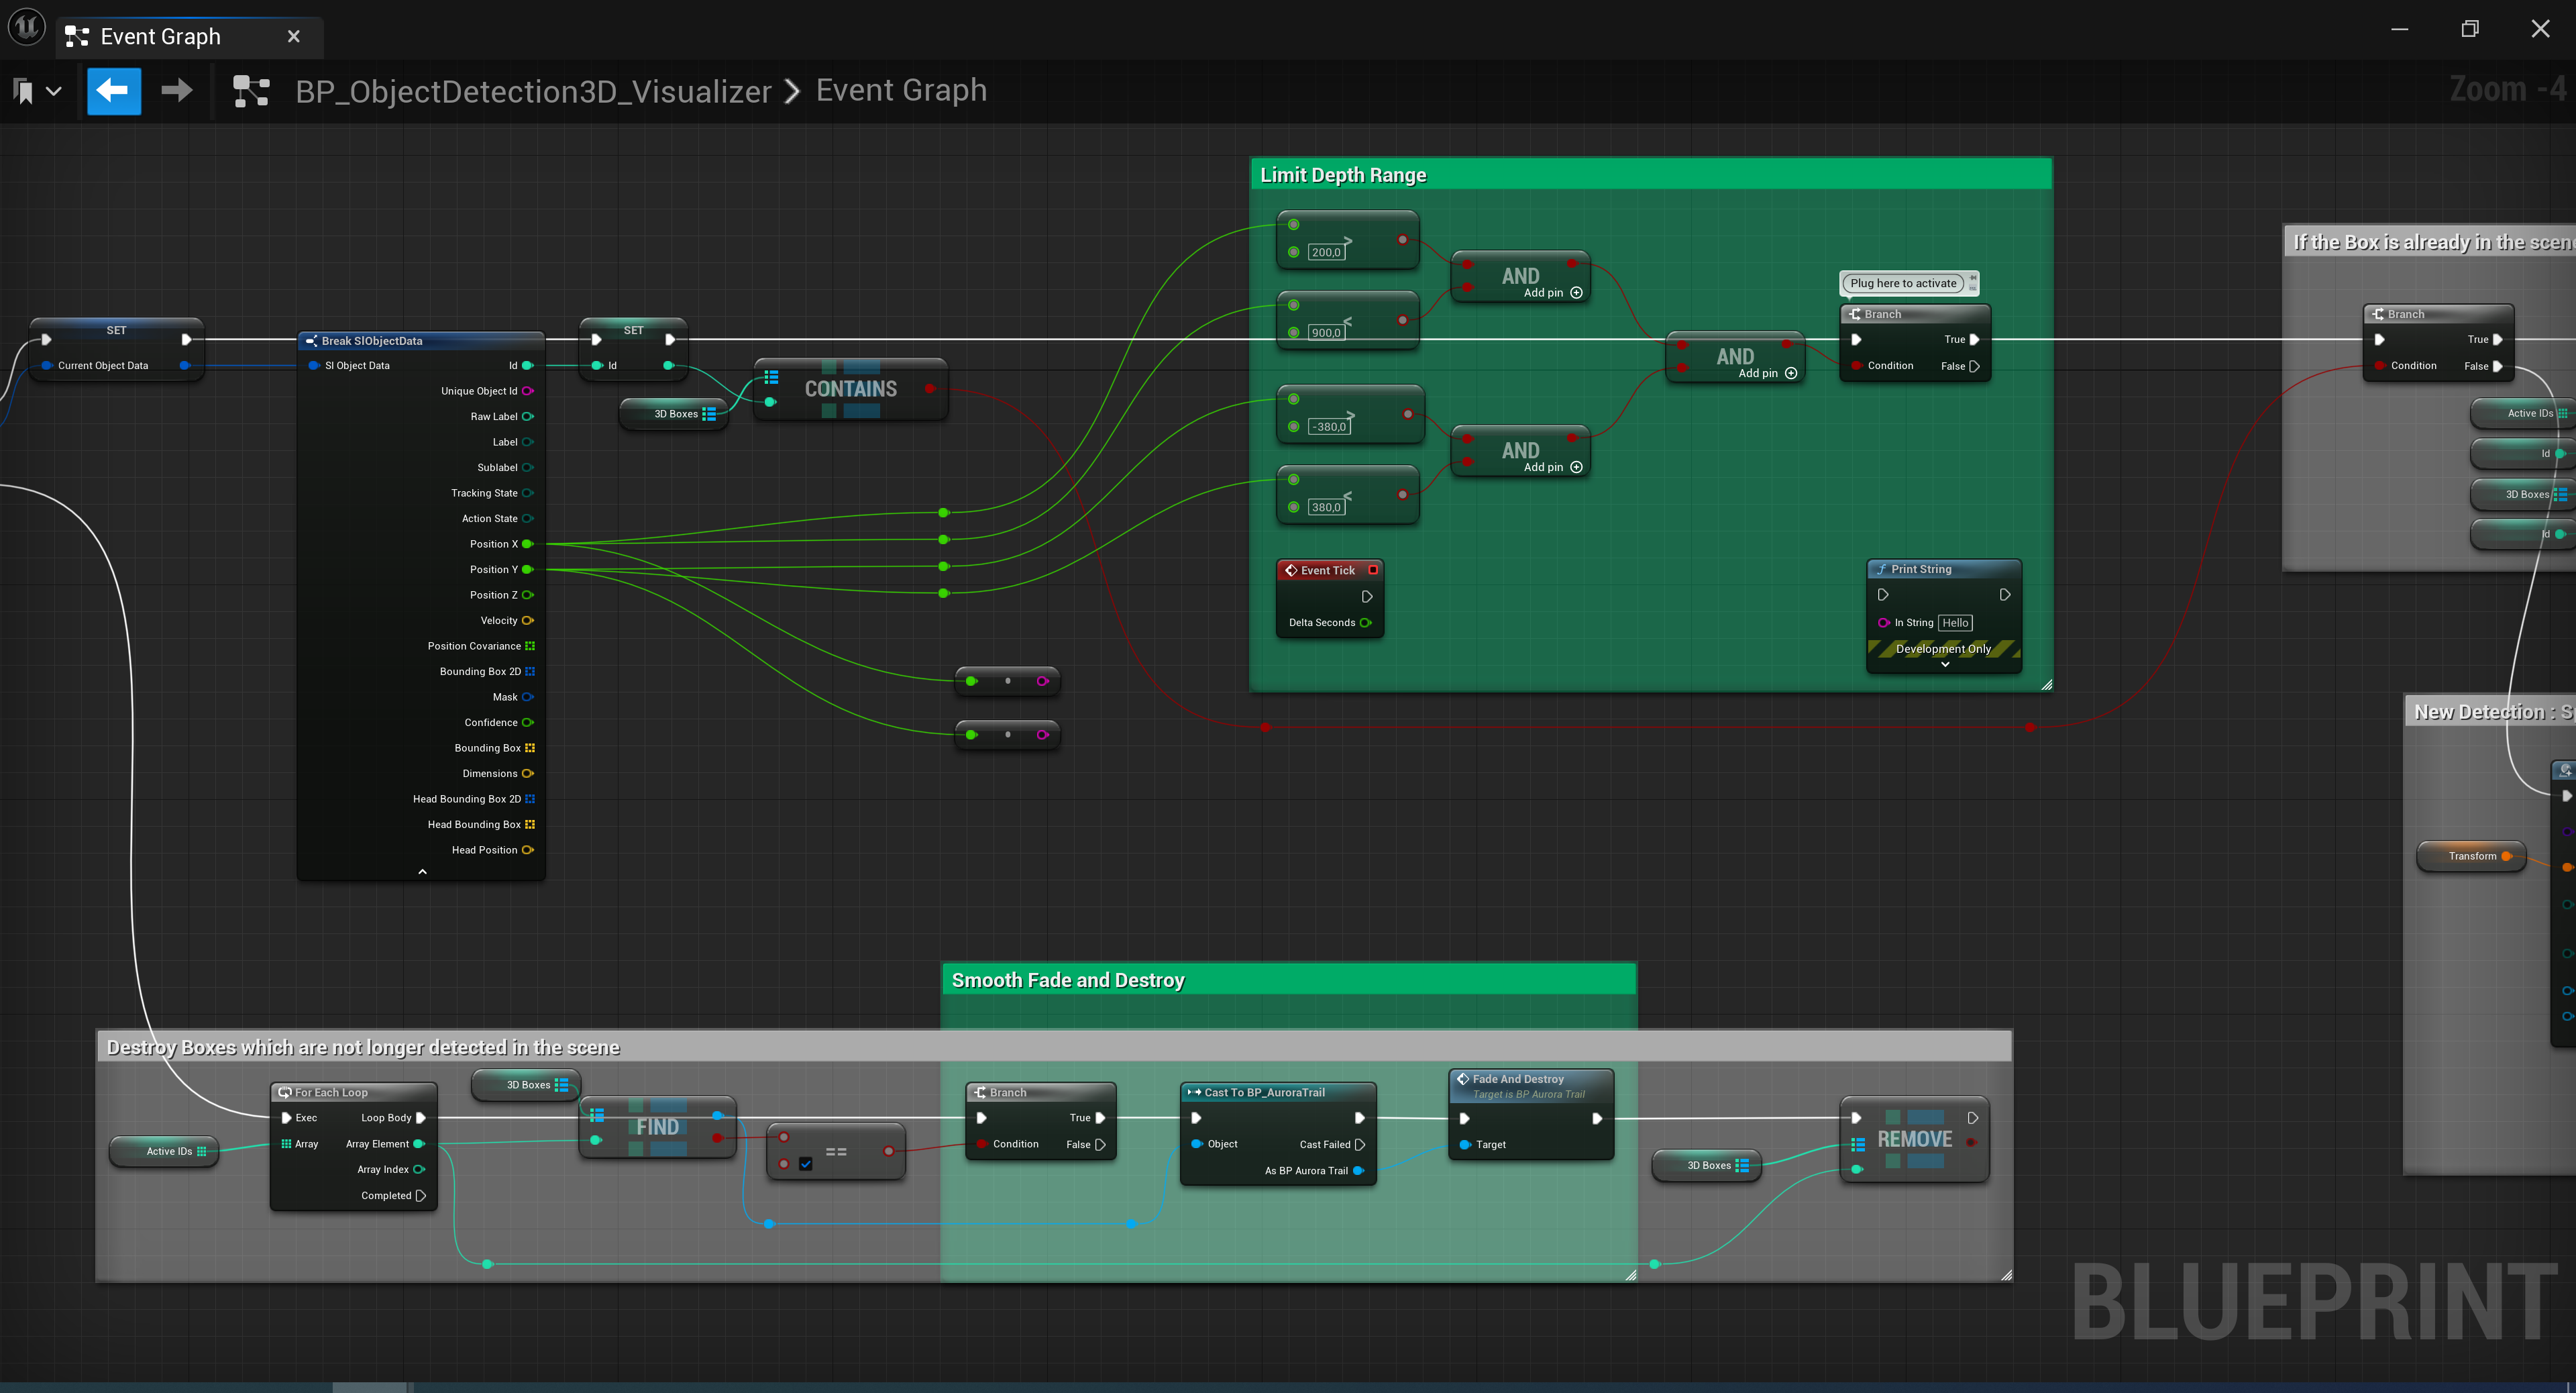The width and height of the screenshot is (2576, 1393).
Task: Click the Event Graph breadcrumb link
Action: click(901, 90)
